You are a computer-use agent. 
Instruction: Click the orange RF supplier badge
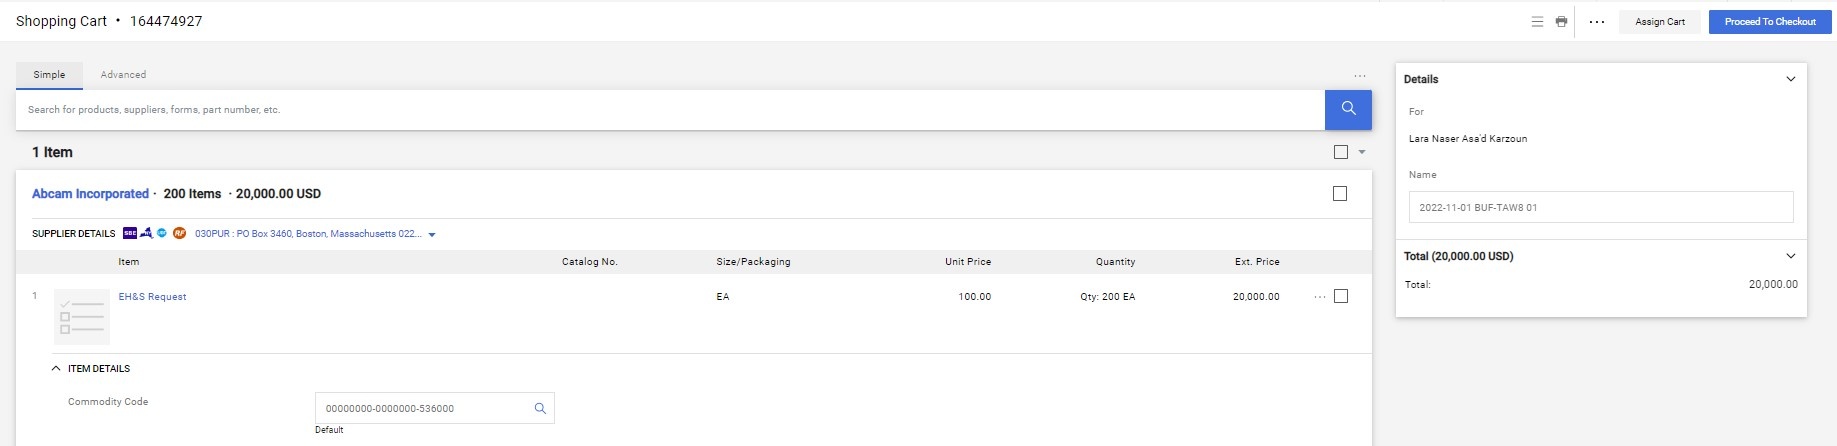coord(179,234)
